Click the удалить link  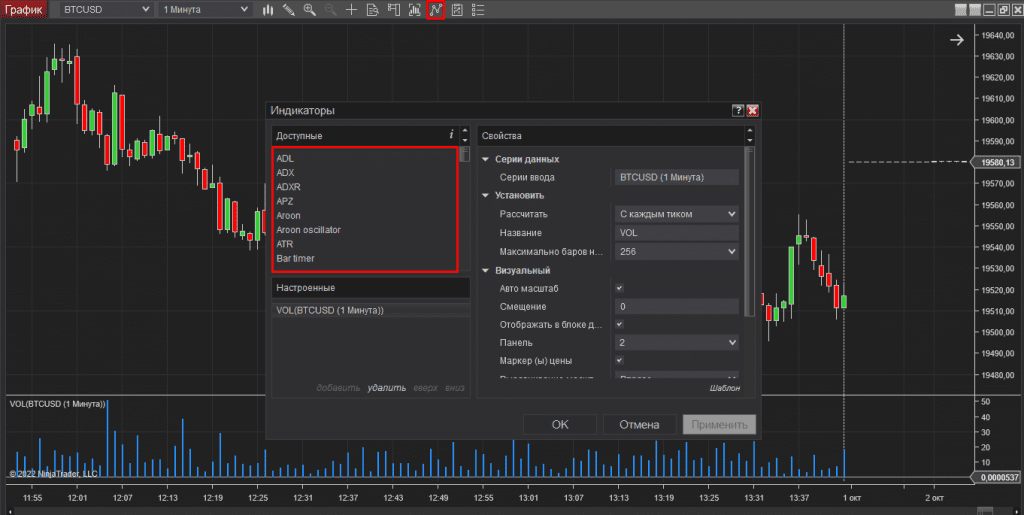click(x=387, y=388)
